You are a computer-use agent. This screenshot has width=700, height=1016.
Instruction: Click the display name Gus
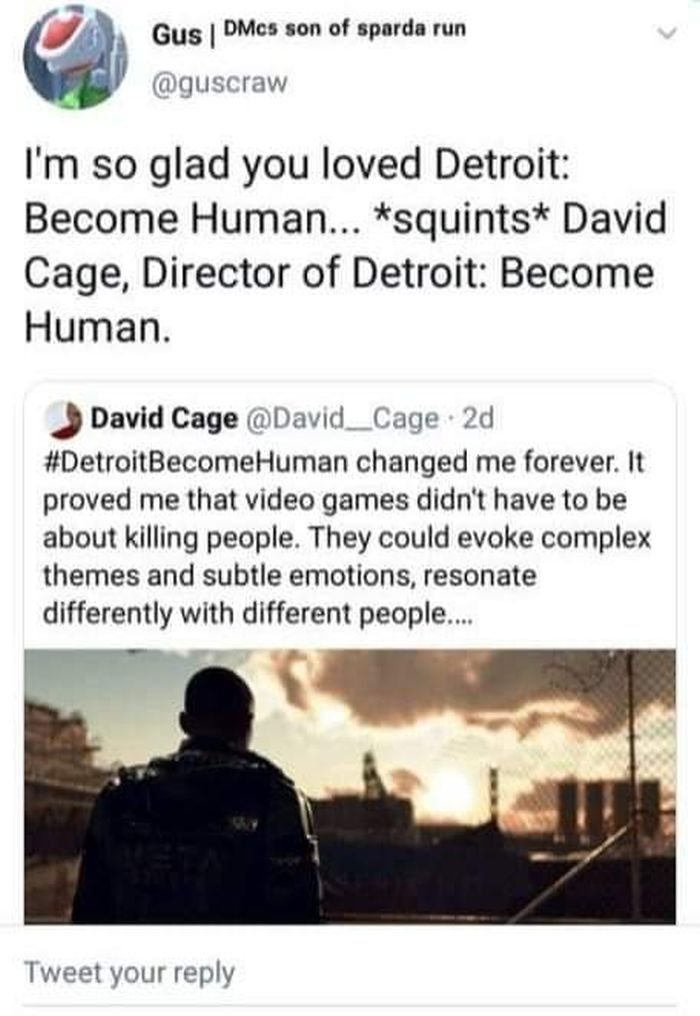(x=176, y=34)
